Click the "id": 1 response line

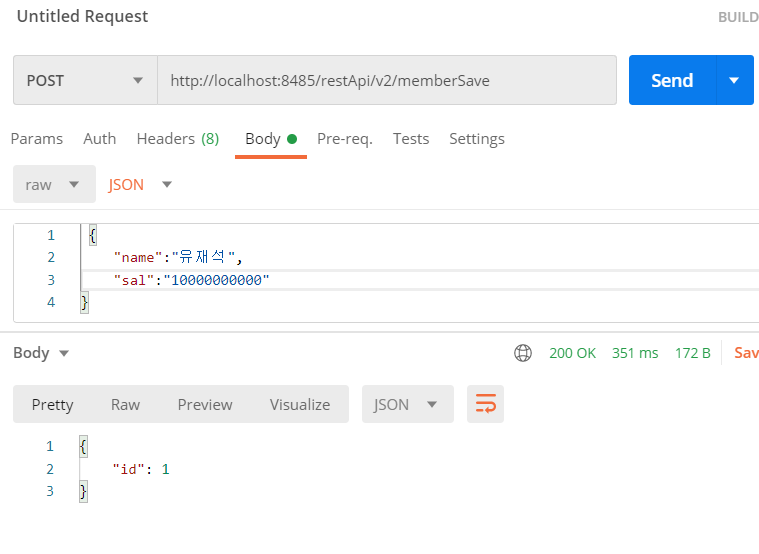pos(141,469)
